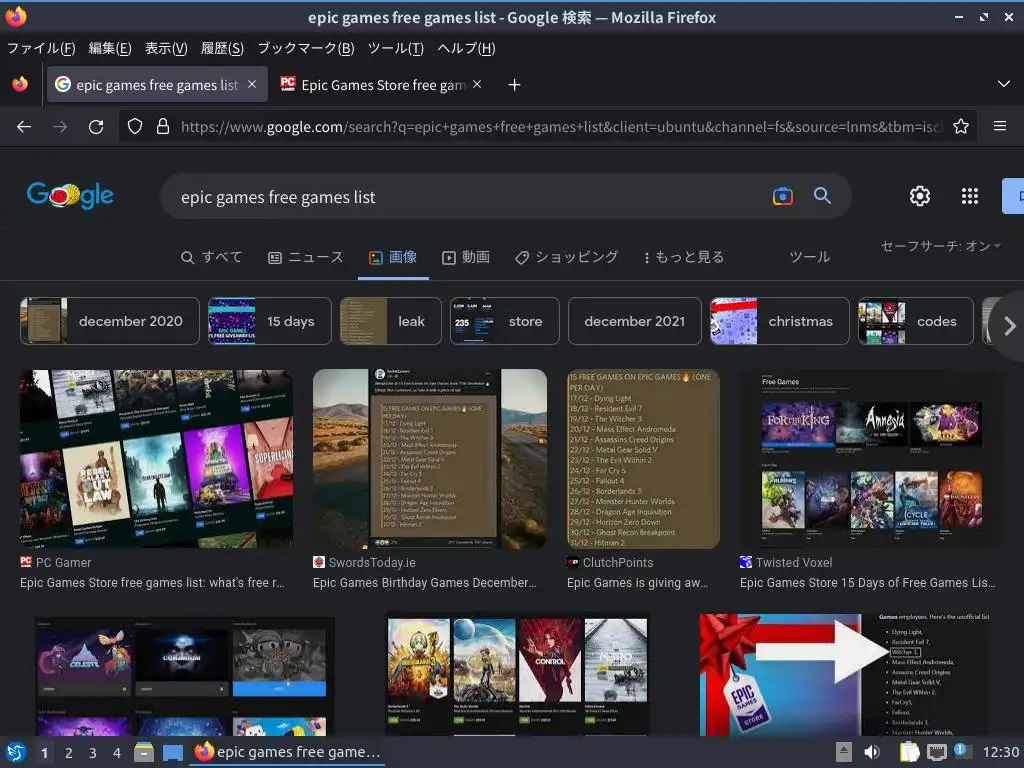Screen dimensions: 1024x768
Task: Click the forward navigation arrow
Action: click(60, 127)
